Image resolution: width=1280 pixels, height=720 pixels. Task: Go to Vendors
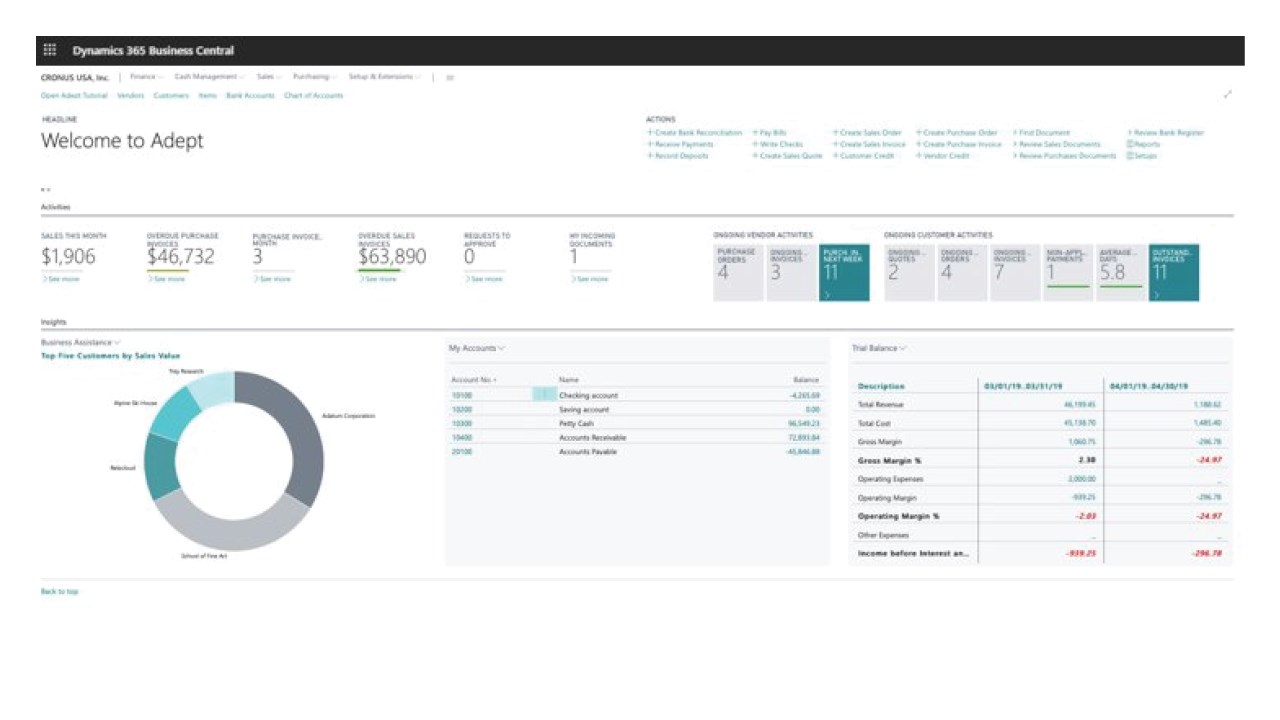coord(131,96)
